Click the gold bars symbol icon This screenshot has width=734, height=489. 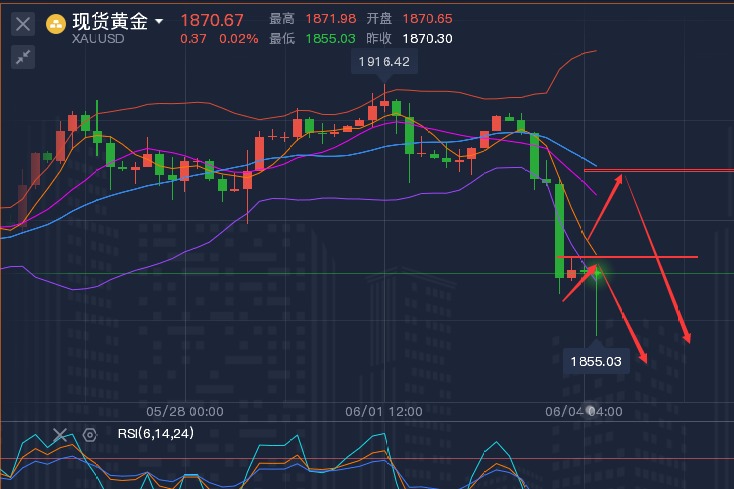57,22
